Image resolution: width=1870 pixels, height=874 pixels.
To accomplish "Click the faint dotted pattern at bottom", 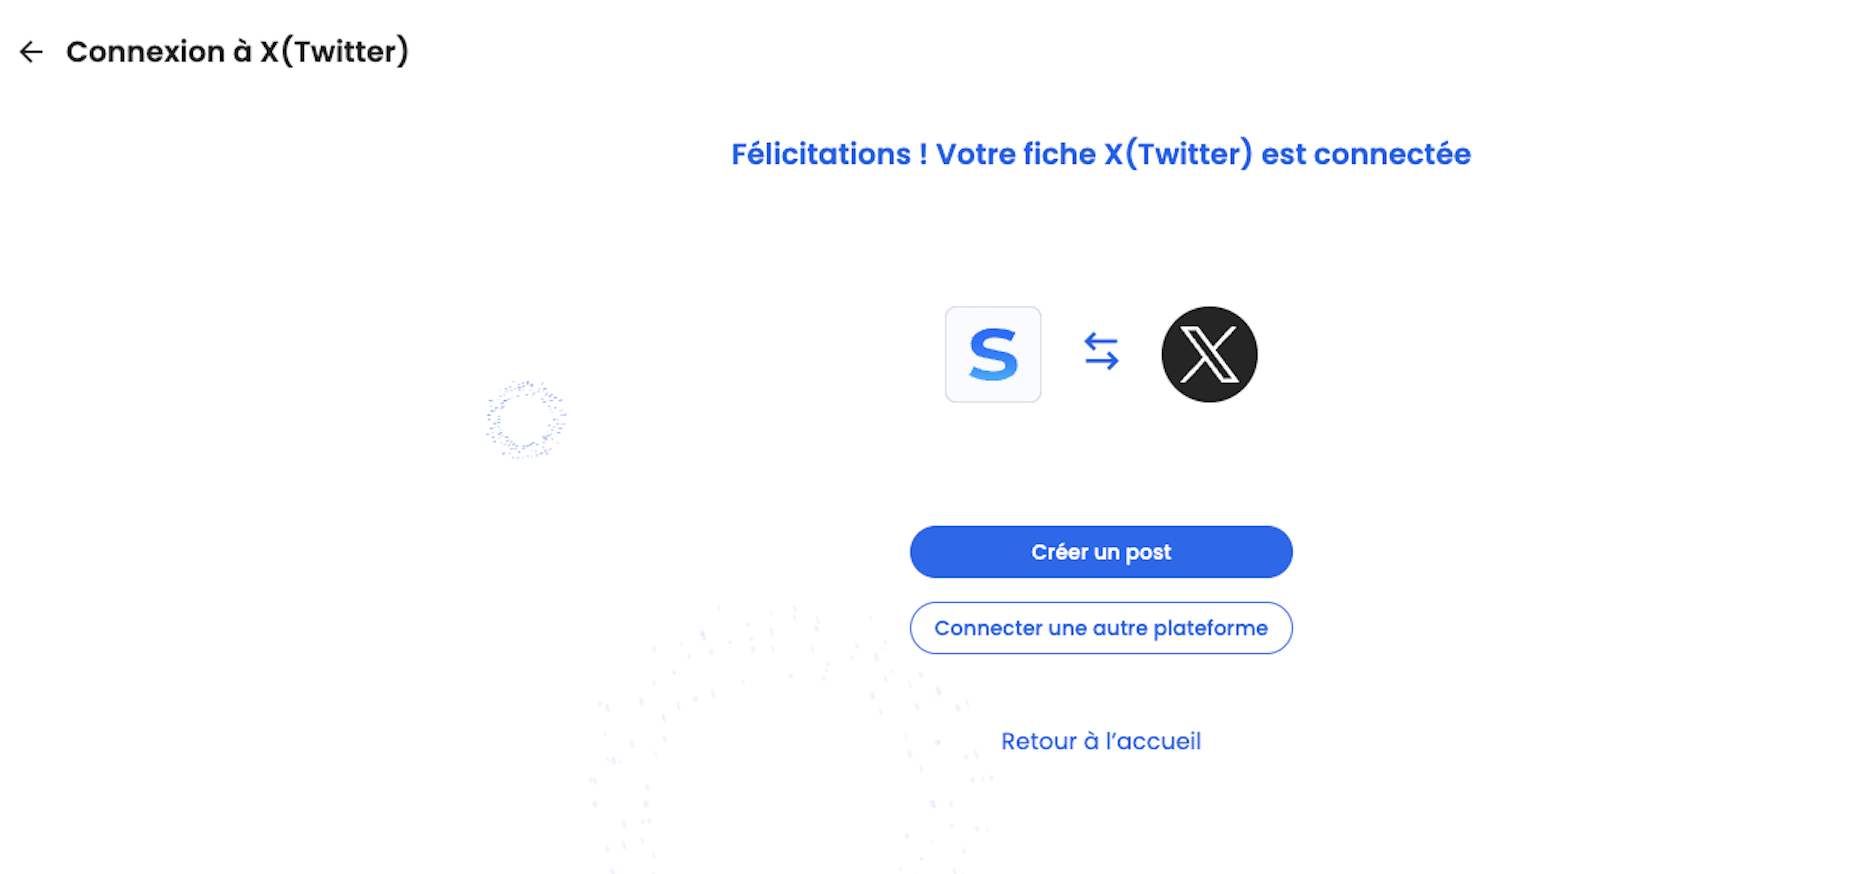I will [x=780, y=740].
